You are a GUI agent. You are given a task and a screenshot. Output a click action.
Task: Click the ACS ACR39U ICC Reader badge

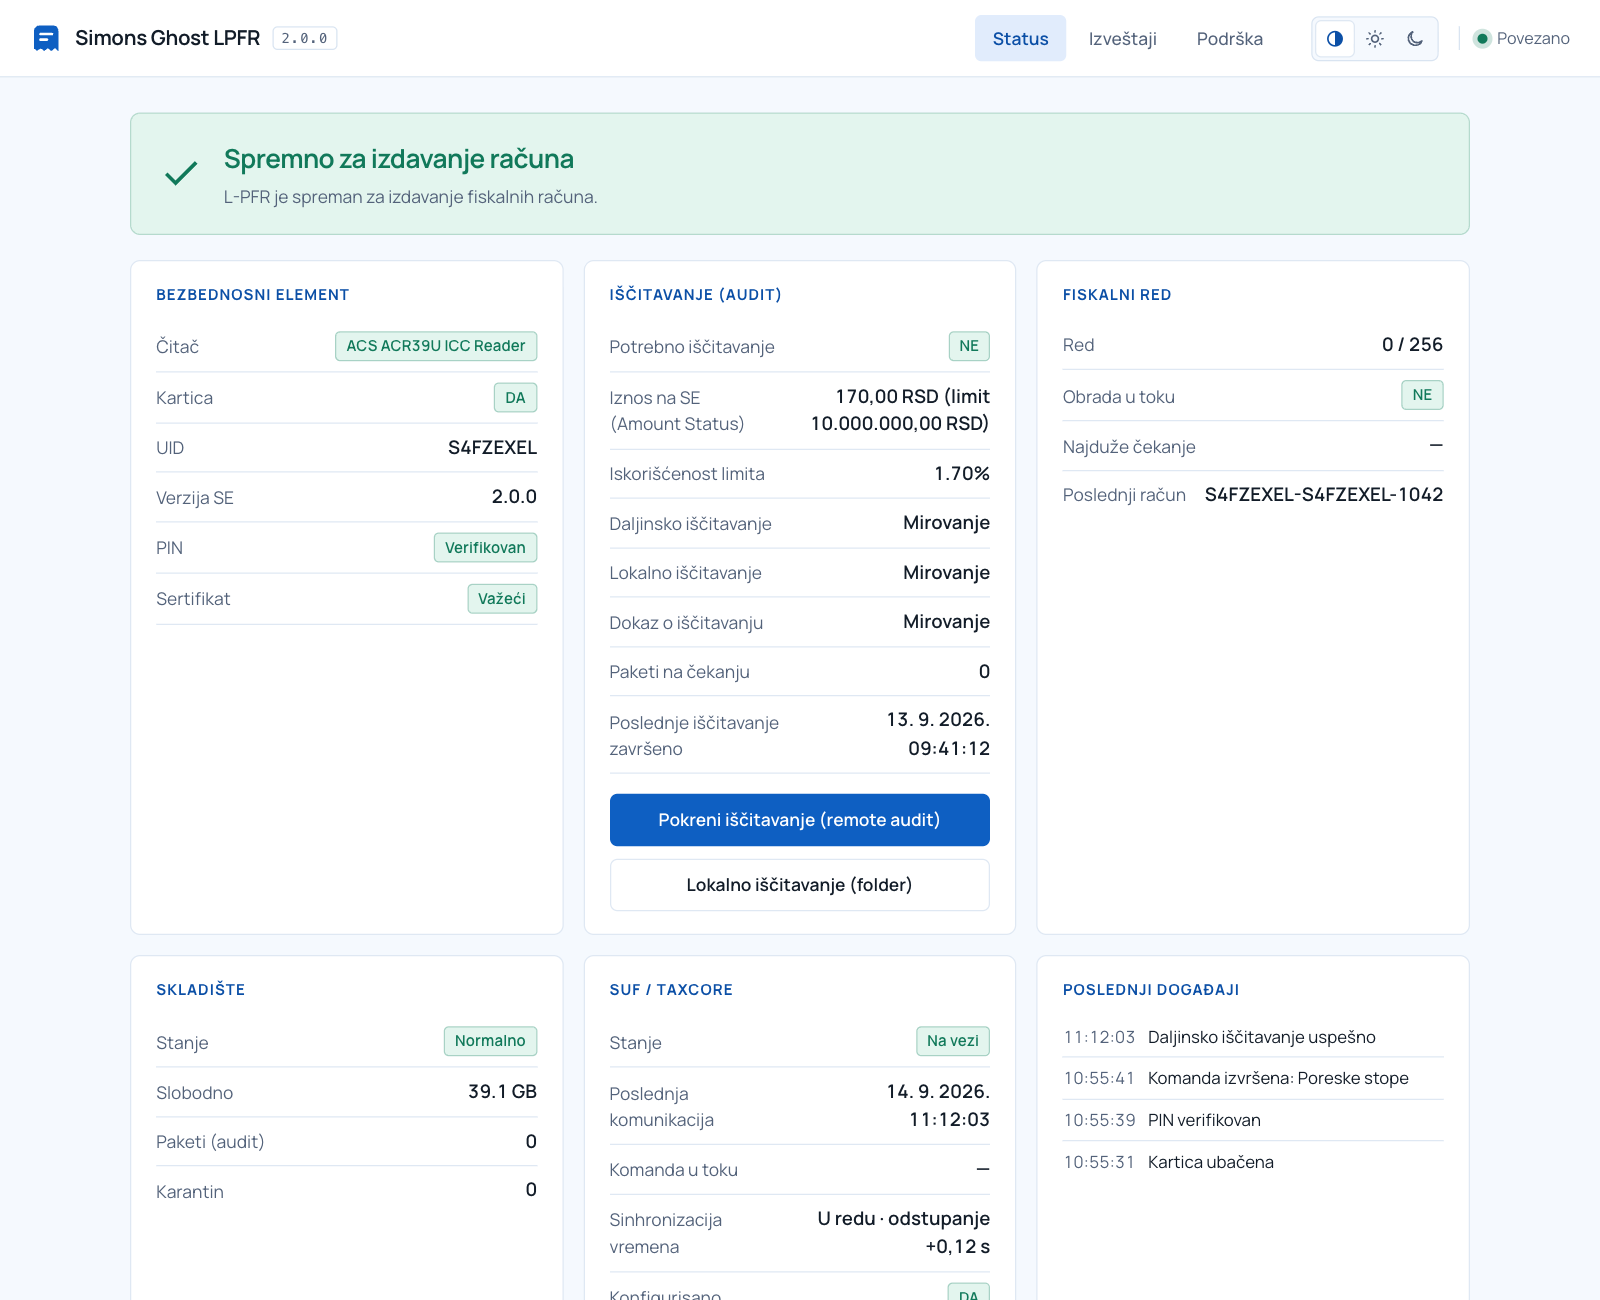tap(436, 346)
